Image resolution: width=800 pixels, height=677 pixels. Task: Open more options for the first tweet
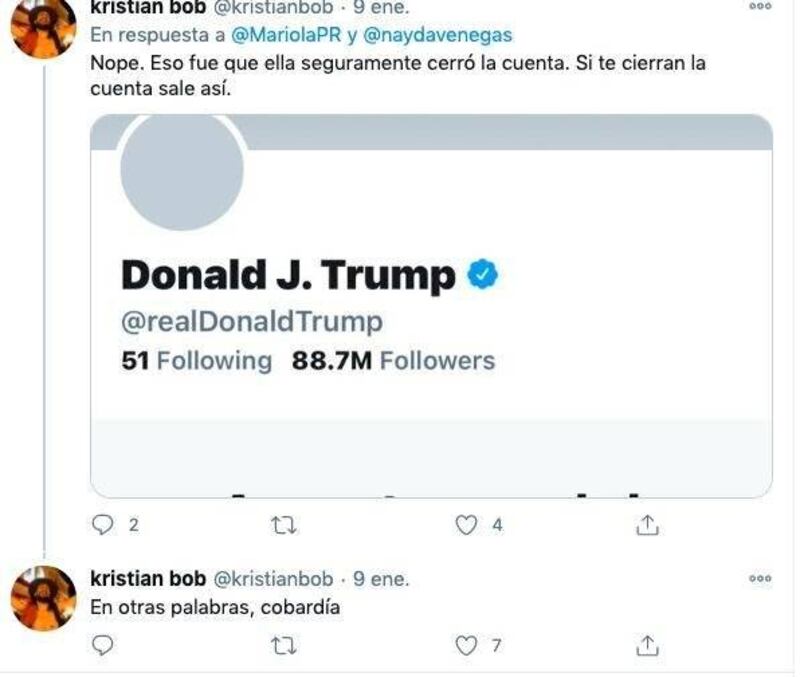(x=760, y=6)
